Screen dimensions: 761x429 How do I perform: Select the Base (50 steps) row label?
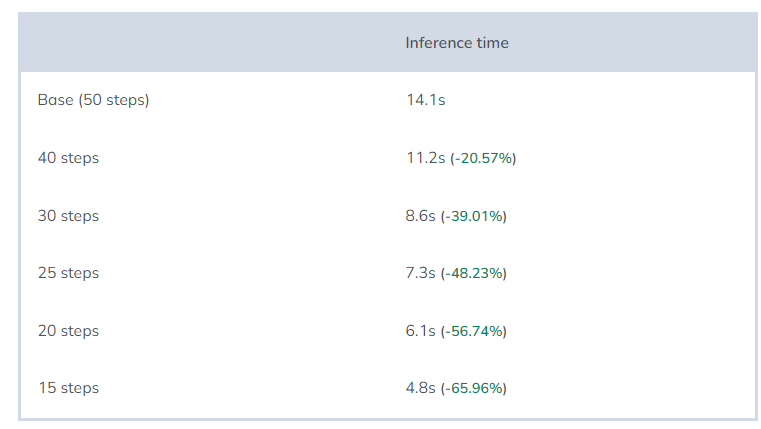click(x=93, y=100)
